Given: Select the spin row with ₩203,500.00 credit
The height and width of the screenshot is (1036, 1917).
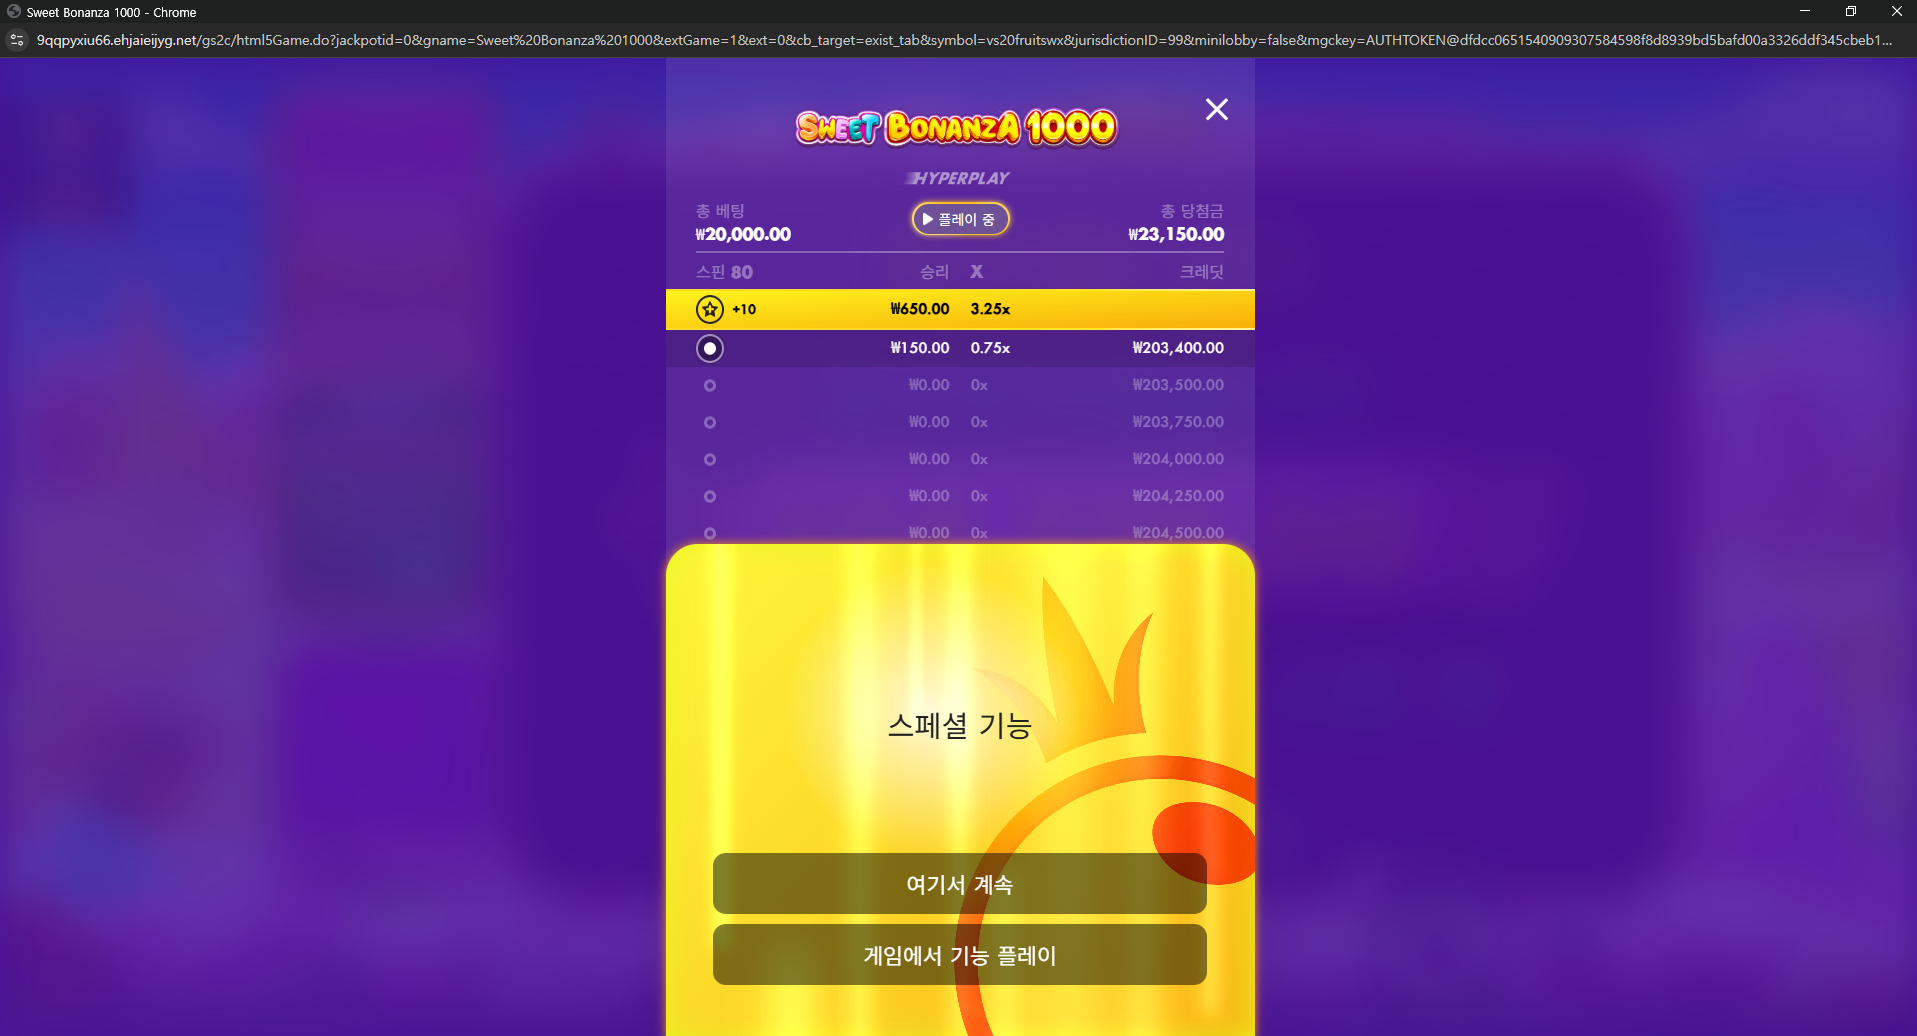Looking at the screenshot, I should coord(960,385).
